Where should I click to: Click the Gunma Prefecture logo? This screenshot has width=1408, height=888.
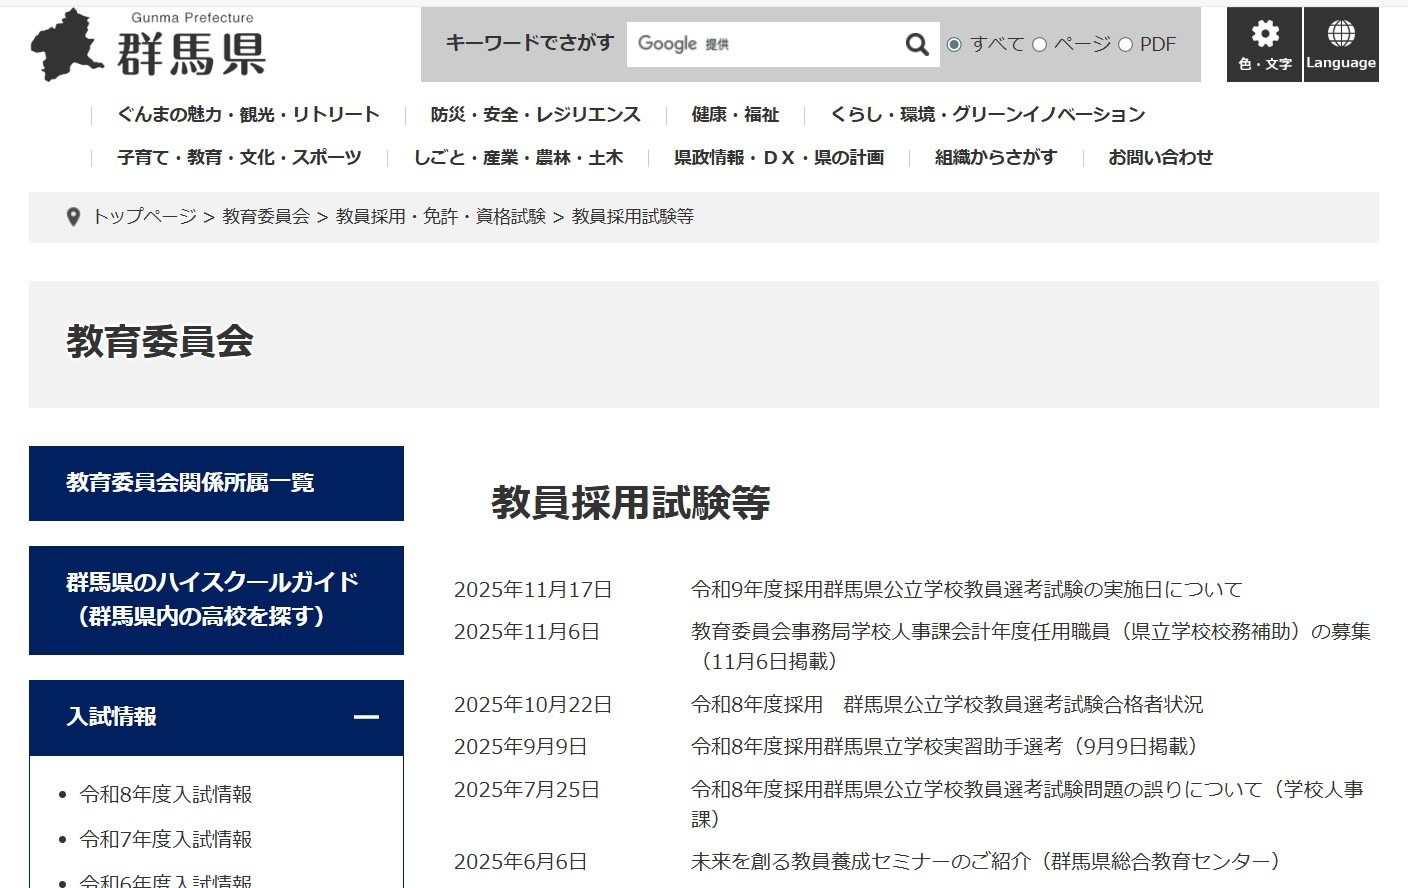pos(148,45)
